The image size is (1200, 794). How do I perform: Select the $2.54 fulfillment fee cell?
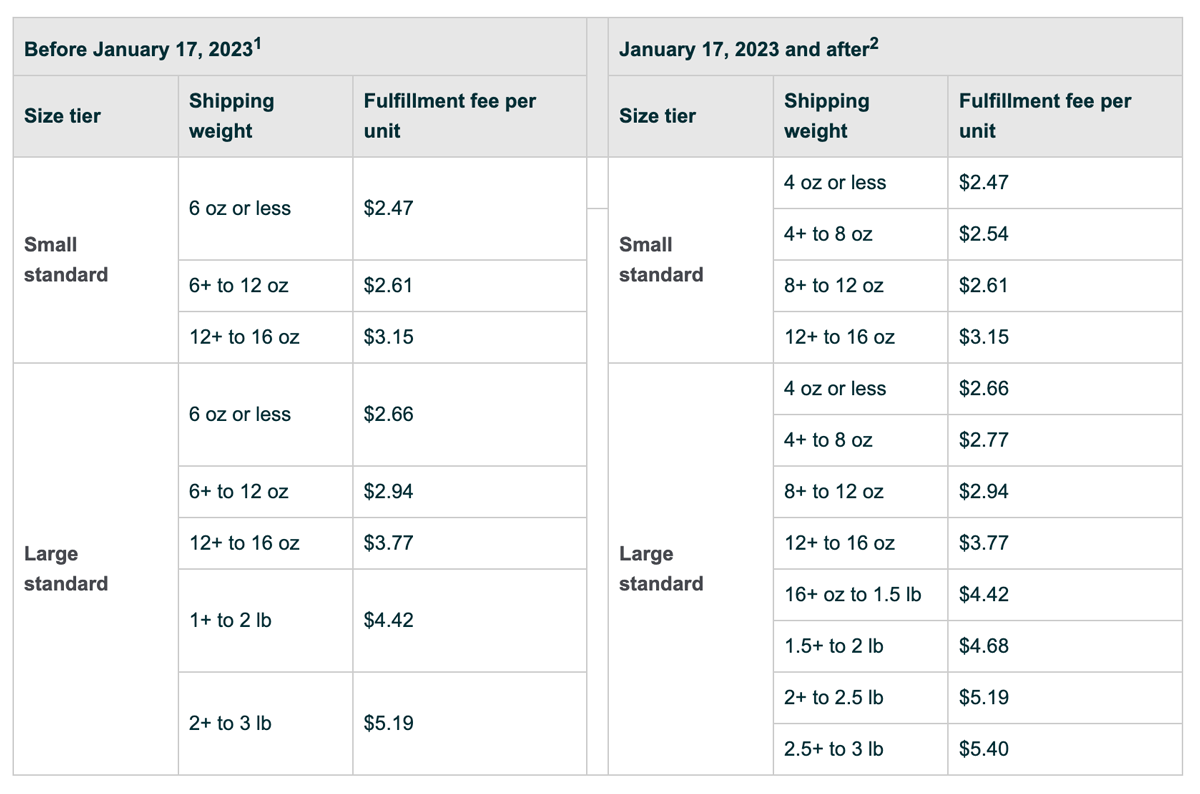(x=984, y=234)
